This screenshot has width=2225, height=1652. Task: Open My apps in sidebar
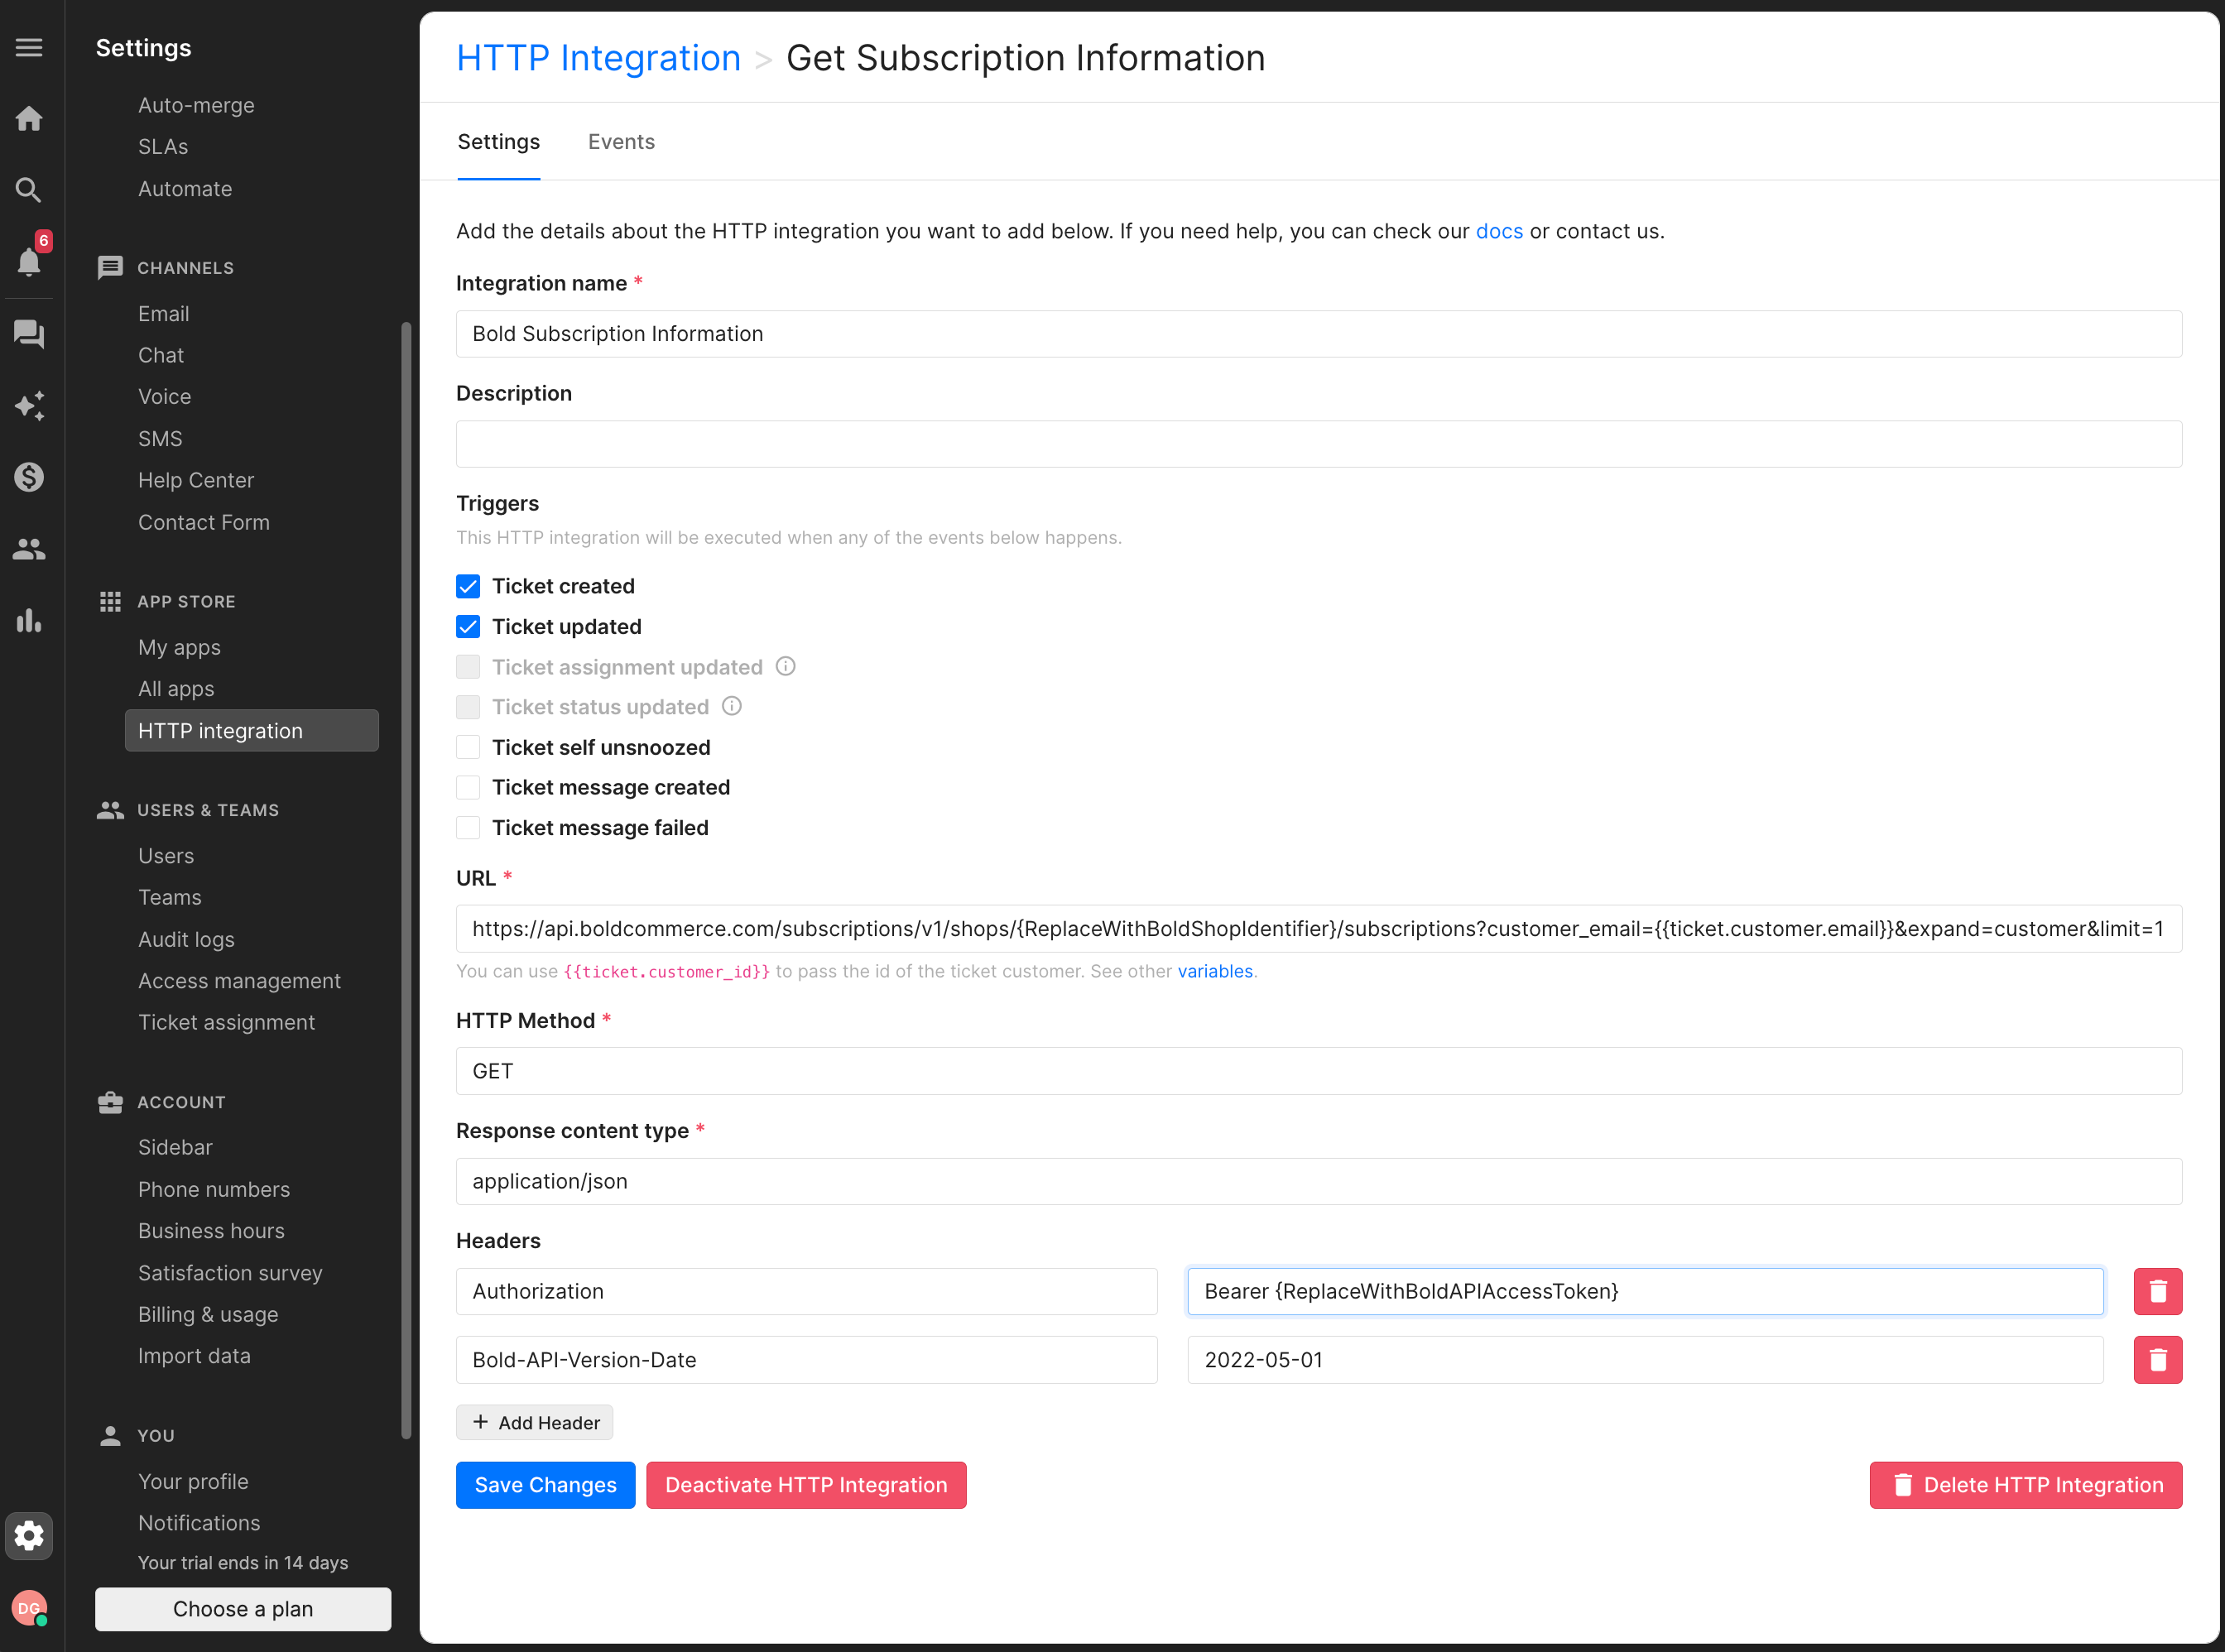point(179,647)
